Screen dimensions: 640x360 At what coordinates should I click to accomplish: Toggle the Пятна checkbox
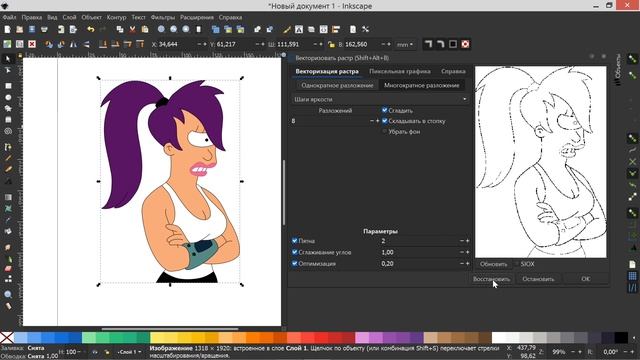295,241
